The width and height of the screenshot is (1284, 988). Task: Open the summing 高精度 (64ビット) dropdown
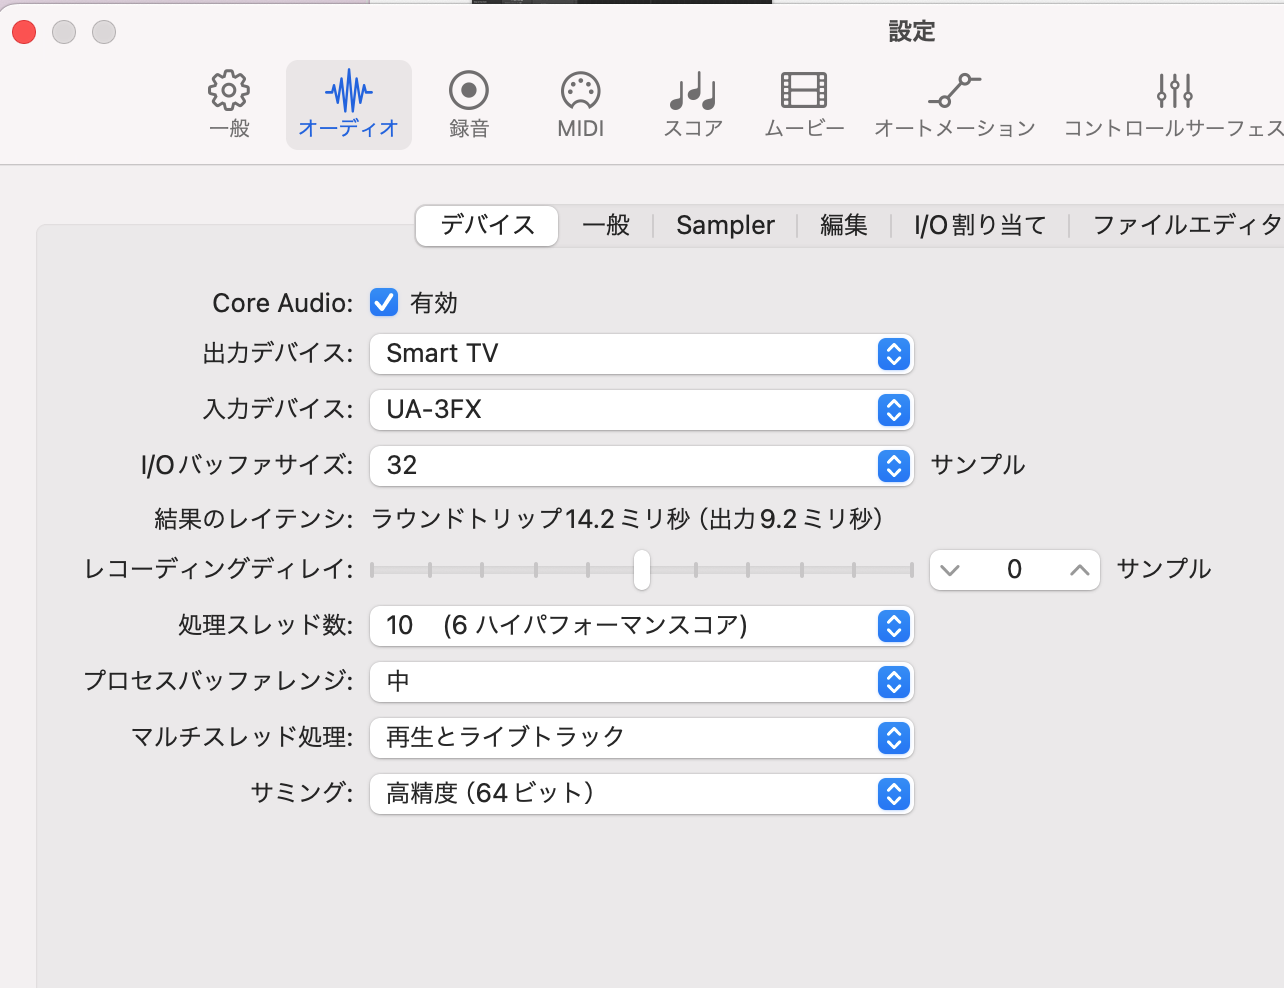641,794
